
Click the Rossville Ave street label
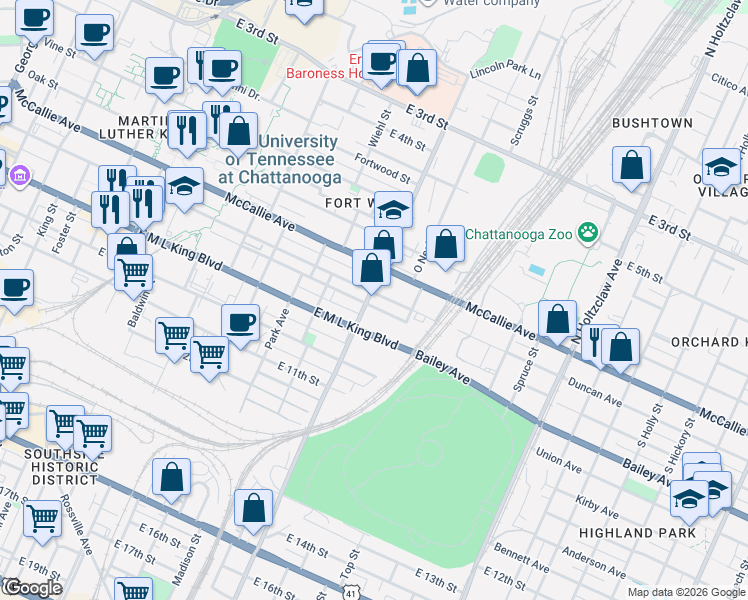click(x=76, y=525)
